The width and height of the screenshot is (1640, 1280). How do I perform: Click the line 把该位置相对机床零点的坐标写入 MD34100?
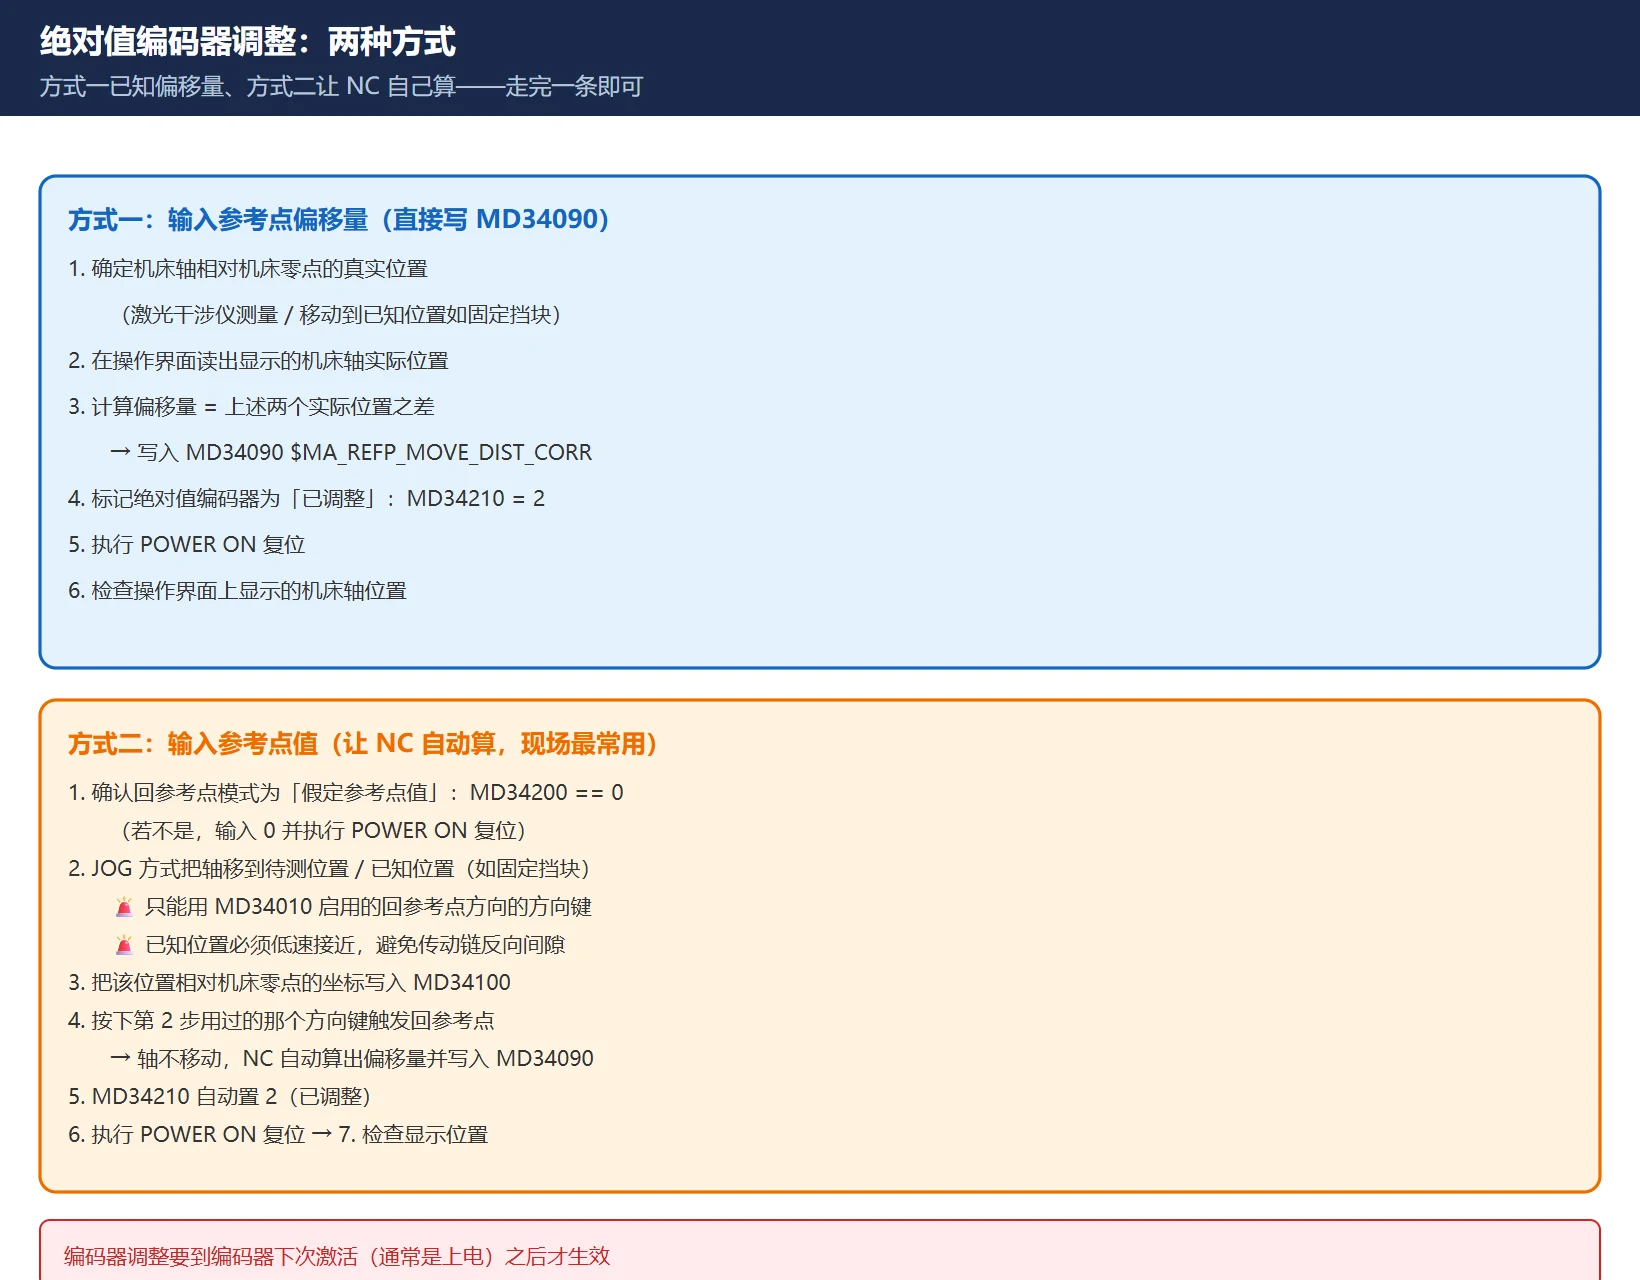tap(289, 983)
